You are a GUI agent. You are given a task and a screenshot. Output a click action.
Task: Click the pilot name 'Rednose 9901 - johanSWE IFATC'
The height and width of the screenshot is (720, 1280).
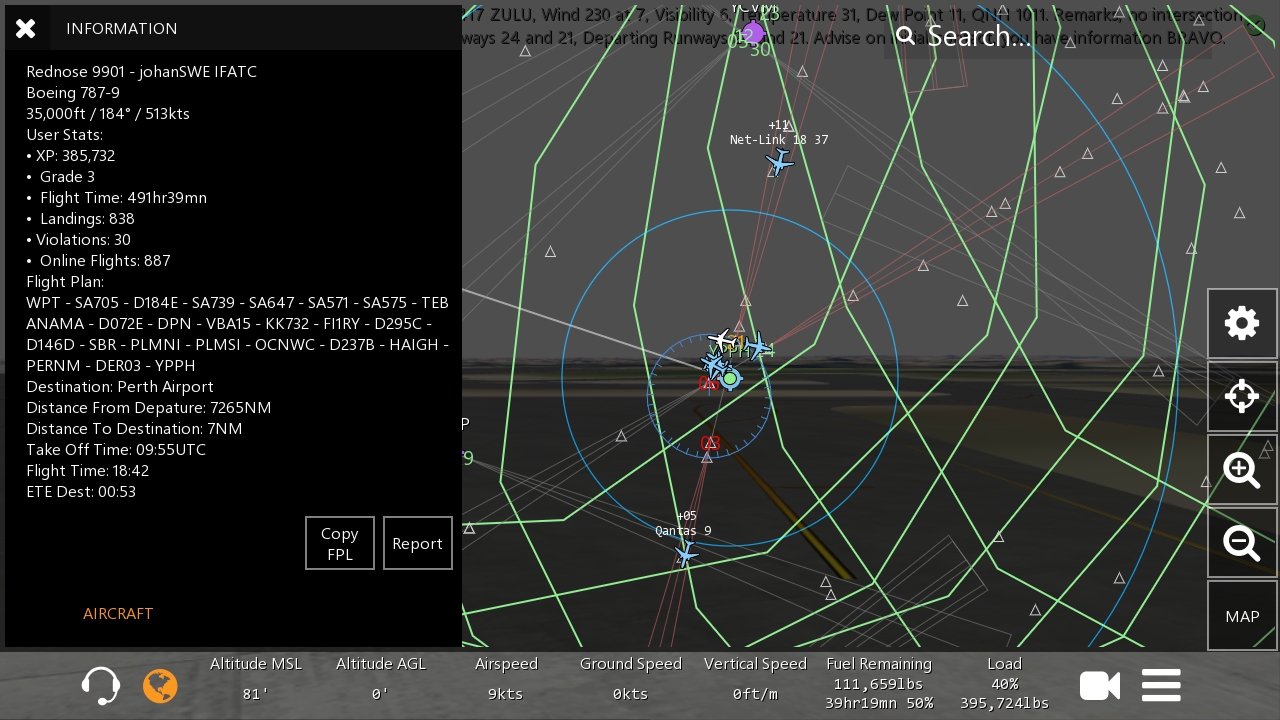141,72
